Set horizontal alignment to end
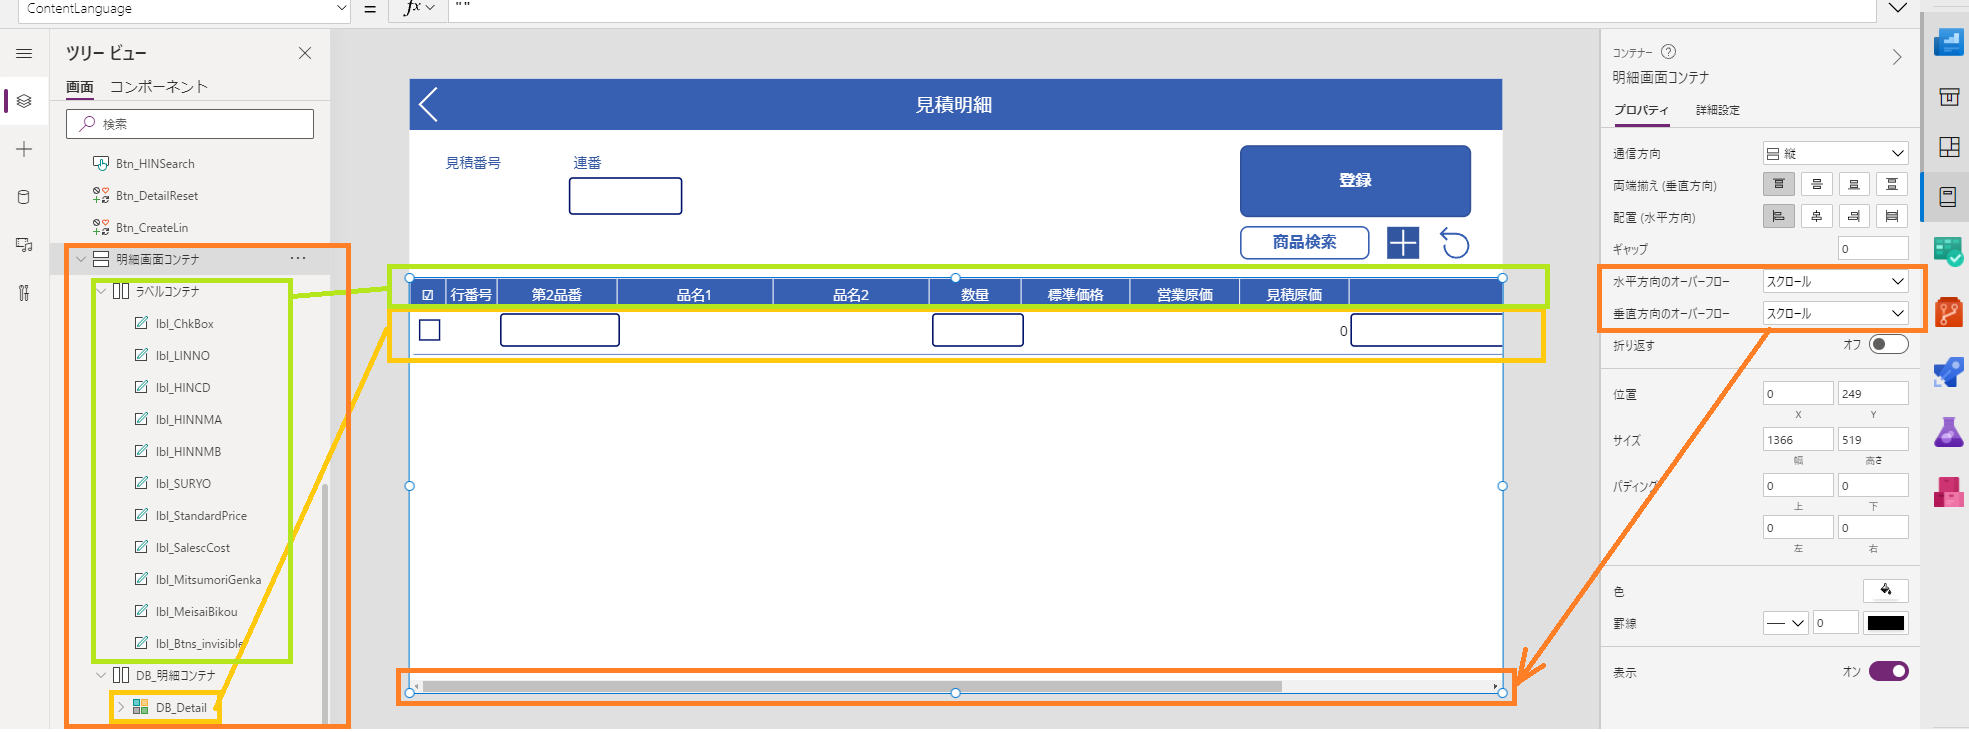This screenshot has width=1969, height=732. coord(1854,216)
